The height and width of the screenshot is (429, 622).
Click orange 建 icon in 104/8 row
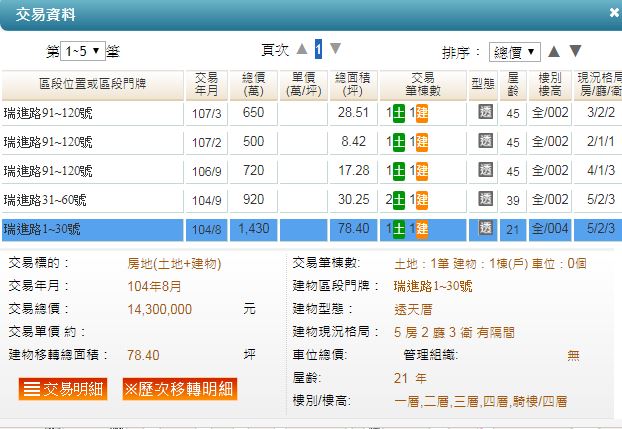[x=422, y=229]
